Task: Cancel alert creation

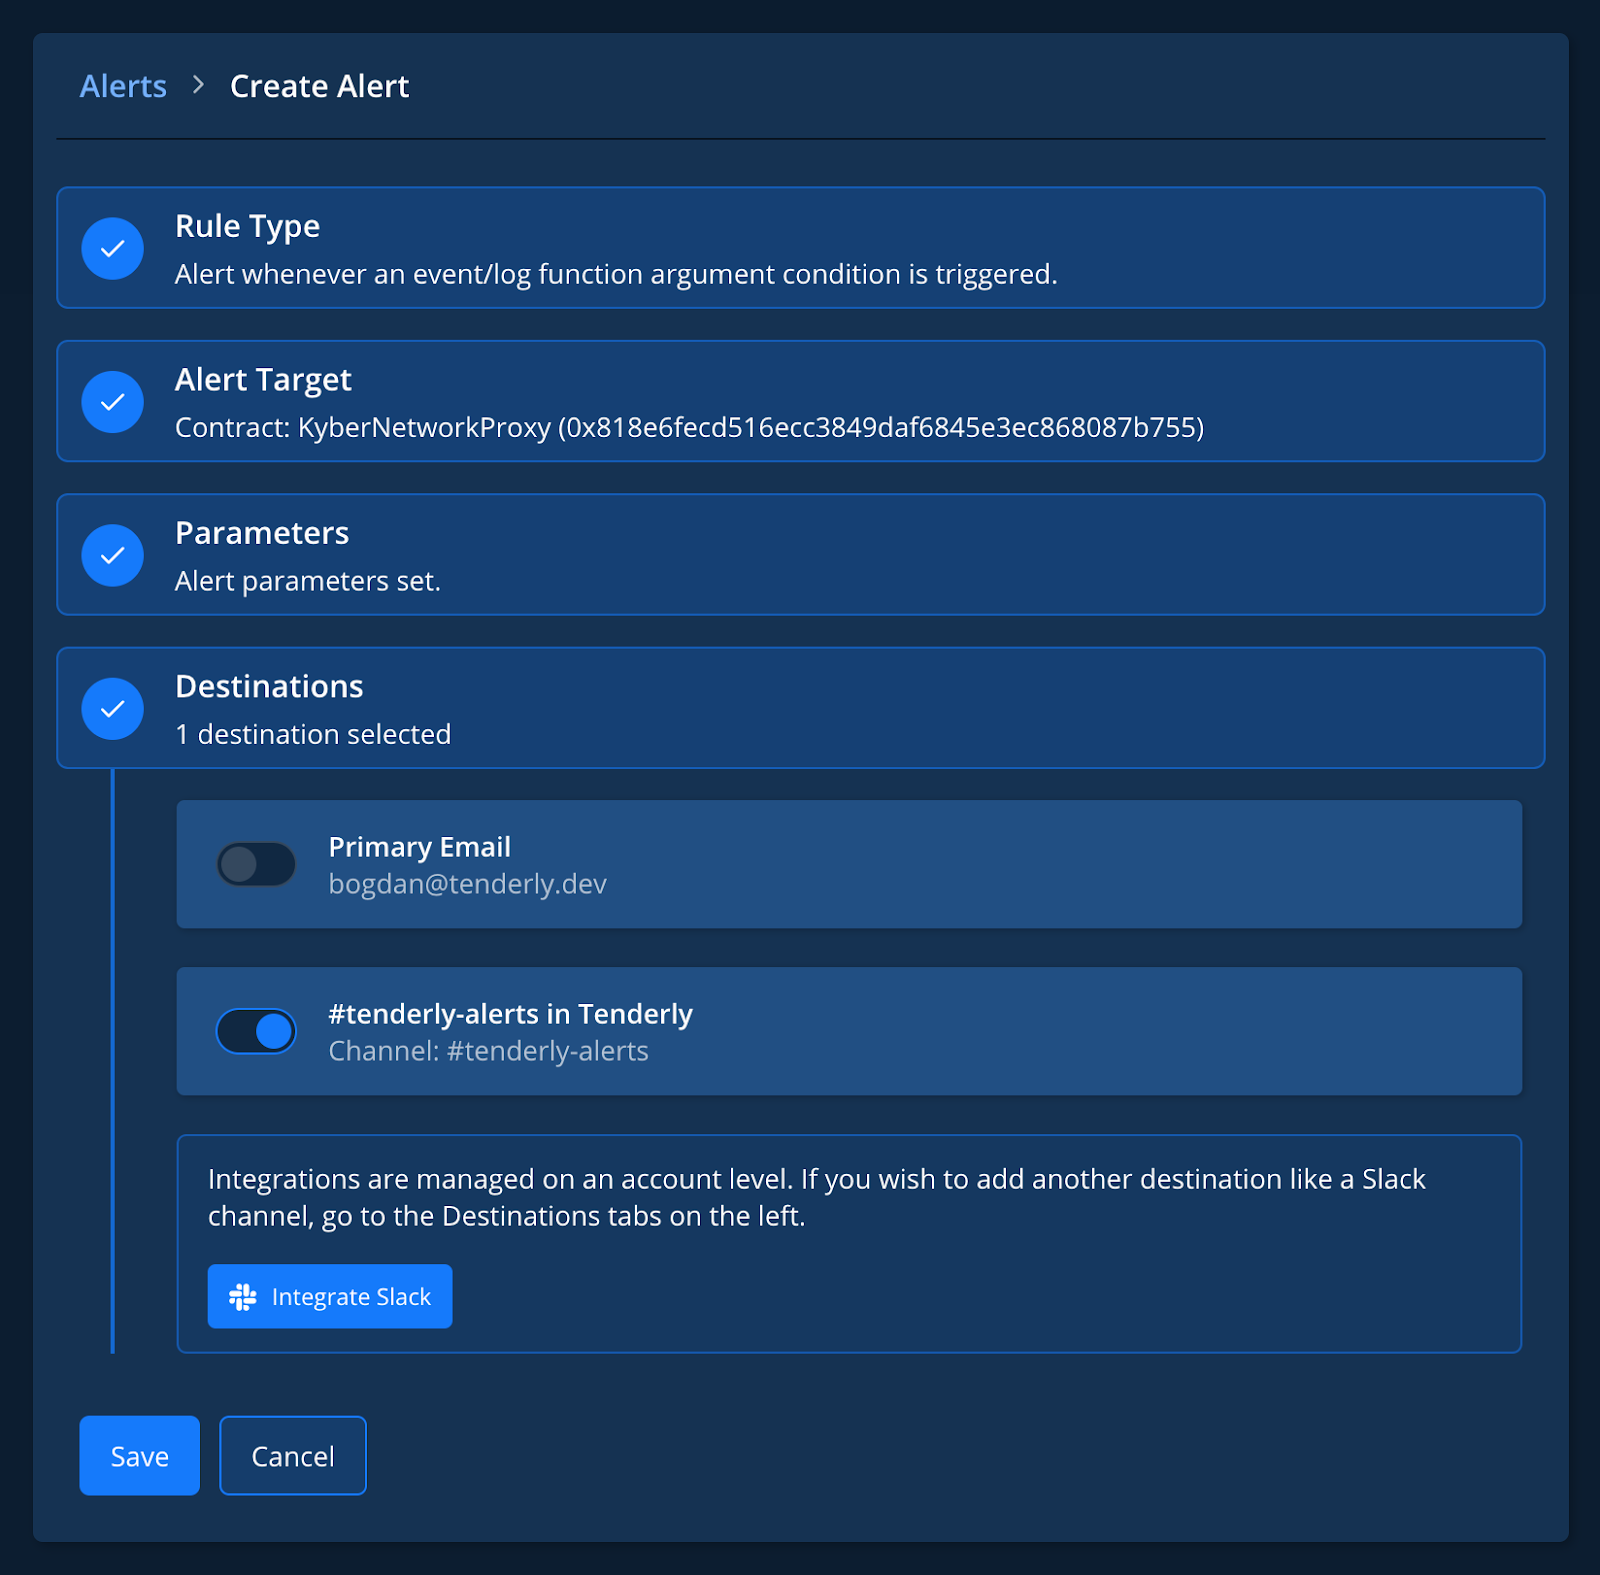Action: click(x=293, y=1456)
